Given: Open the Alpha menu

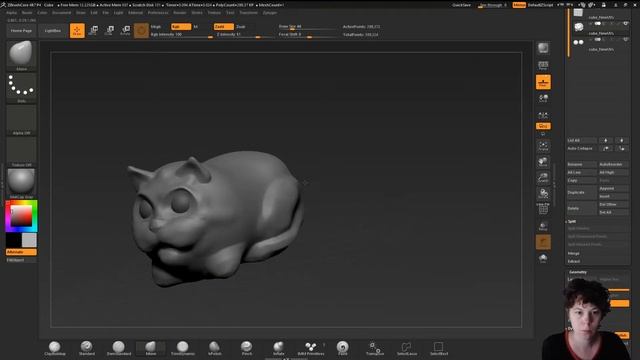Looking at the screenshot, I should 11,13.
